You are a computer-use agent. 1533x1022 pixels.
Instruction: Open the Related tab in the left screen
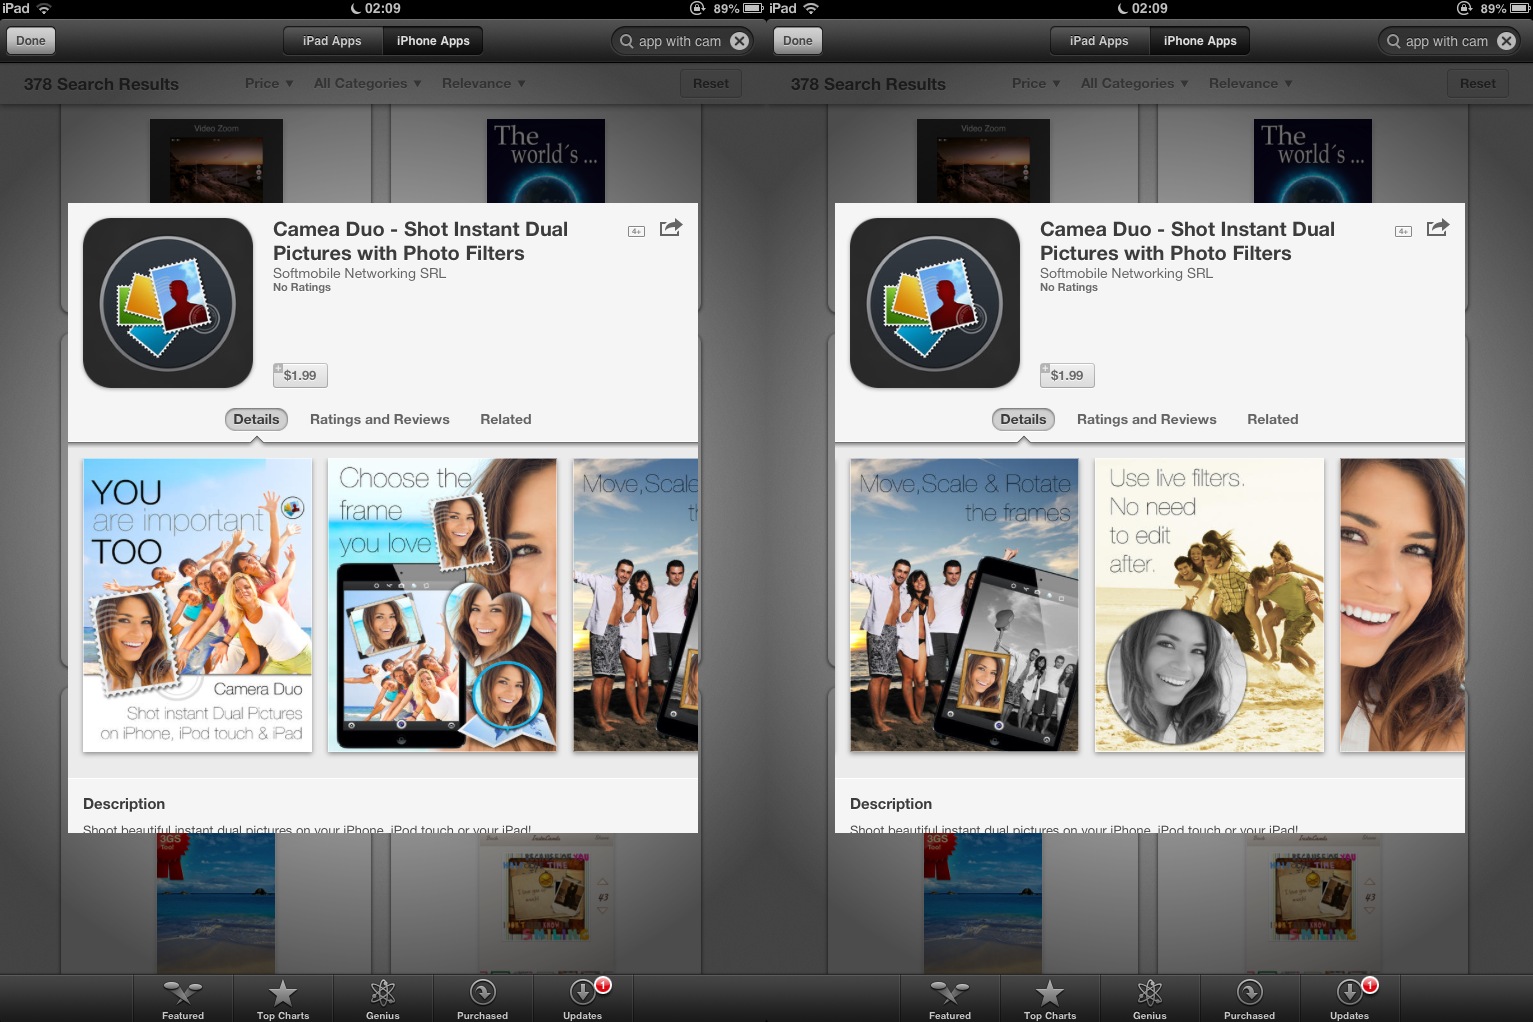[506, 419]
